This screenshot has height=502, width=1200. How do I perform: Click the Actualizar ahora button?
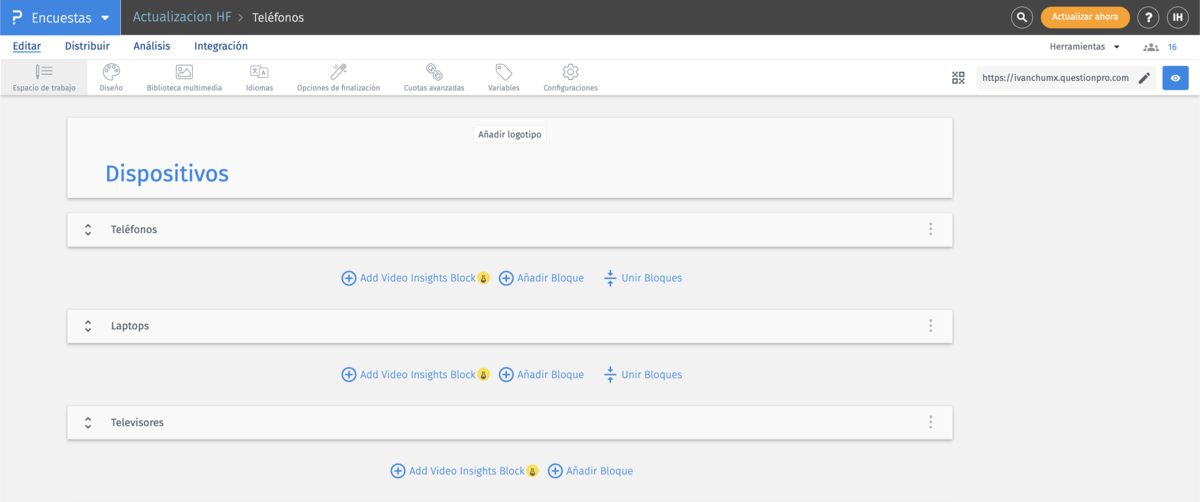click(x=1085, y=17)
